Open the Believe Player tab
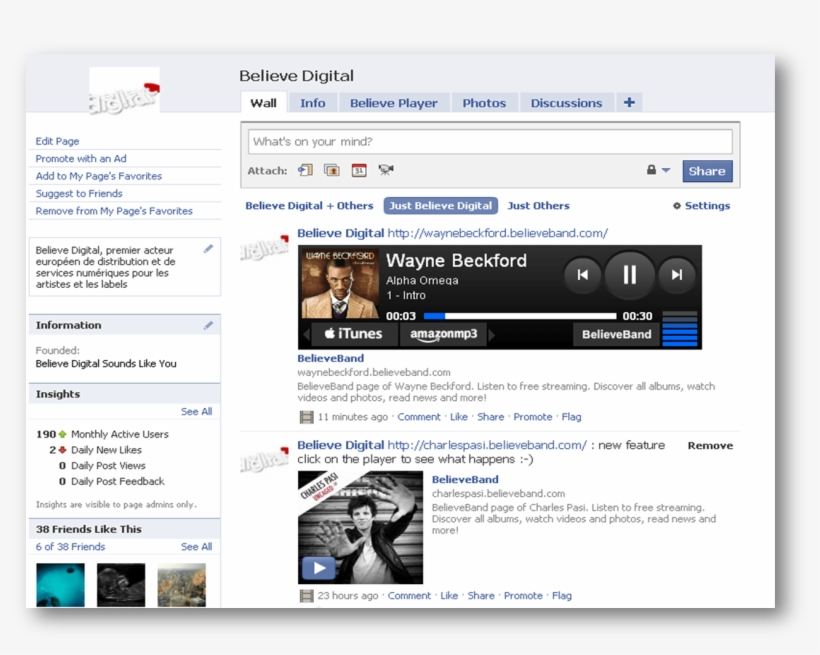The height and width of the screenshot is (655, 820). [394, 103]
